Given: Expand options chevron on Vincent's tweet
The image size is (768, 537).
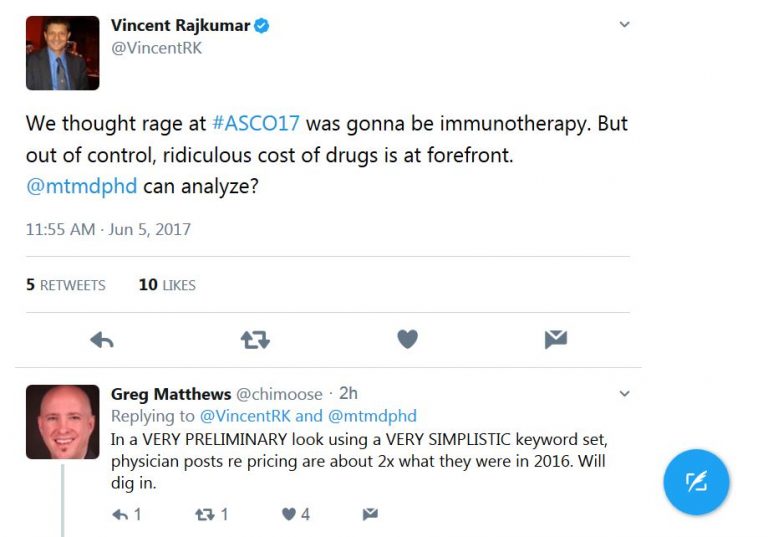Looking at the screenshot, I should pos(624,24).
